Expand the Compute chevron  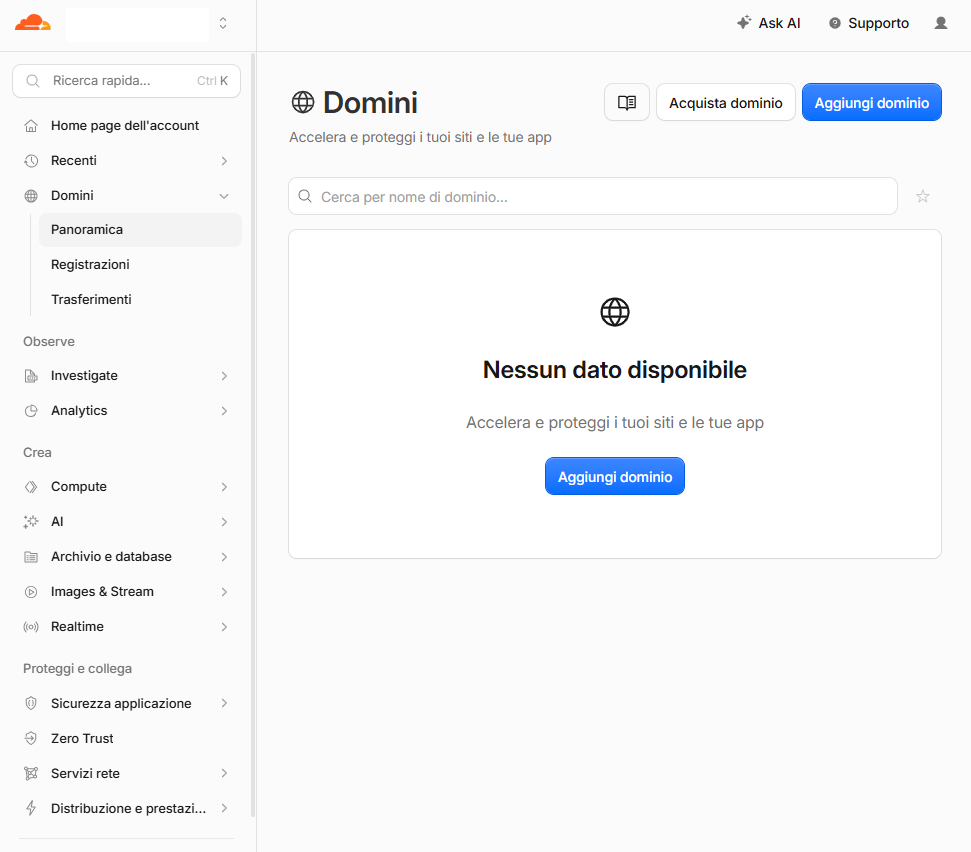[x=224, y=487]
